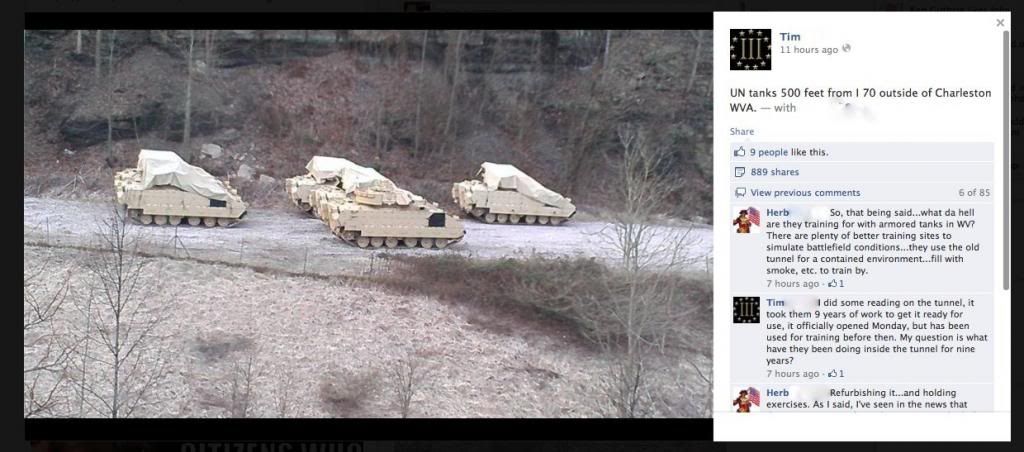Open Herb's name link on the first comment
The image size is (1024, 452).
pyautogui.click(x=777, y=212)
